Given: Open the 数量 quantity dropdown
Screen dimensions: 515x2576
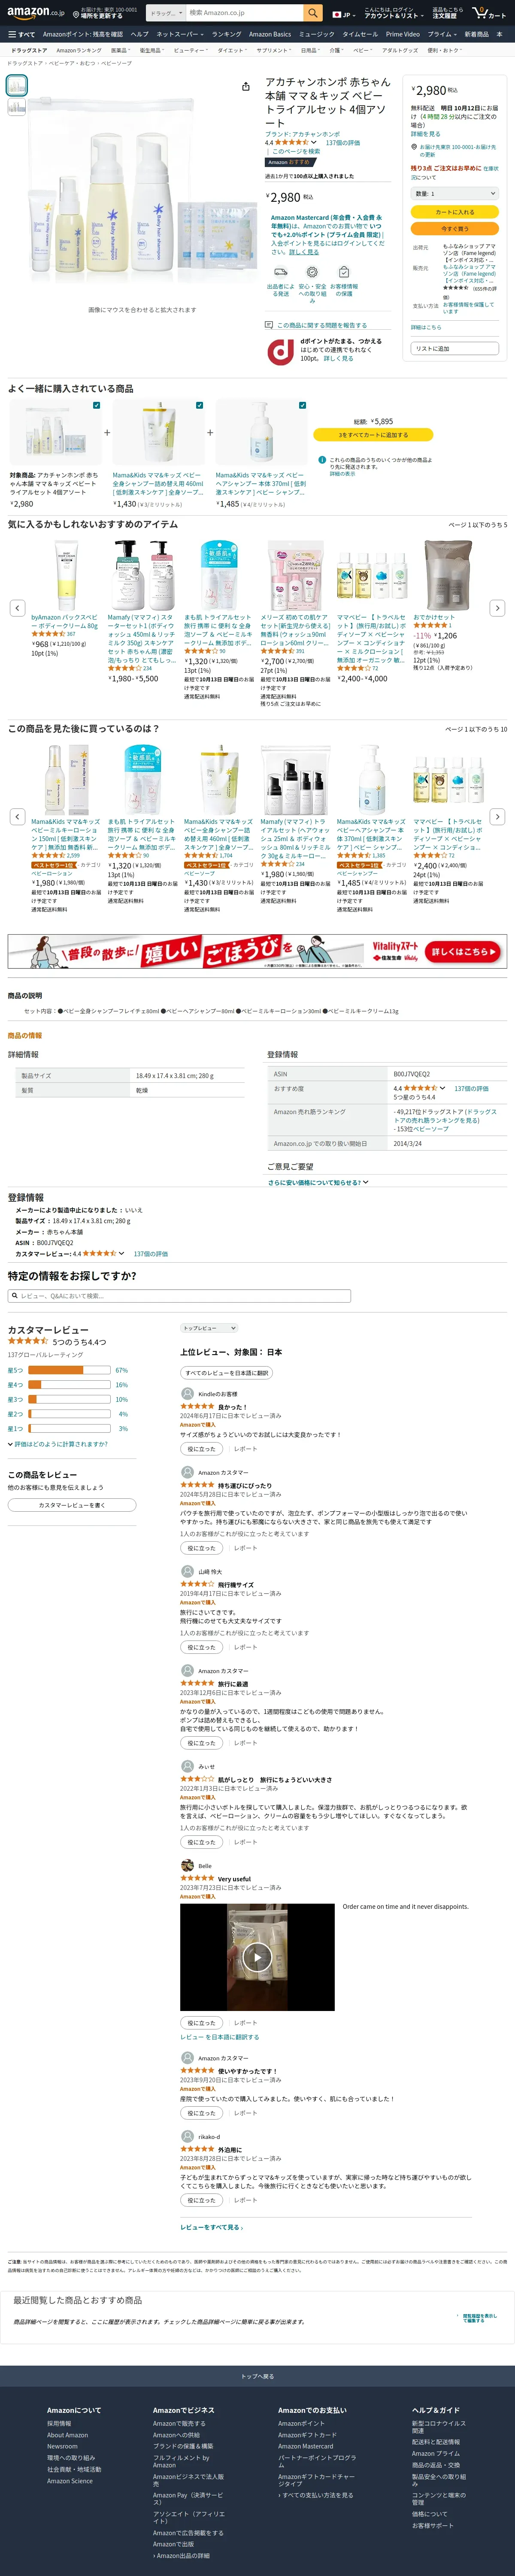Looking at the screenshot, I should click(x=454, y=193).
